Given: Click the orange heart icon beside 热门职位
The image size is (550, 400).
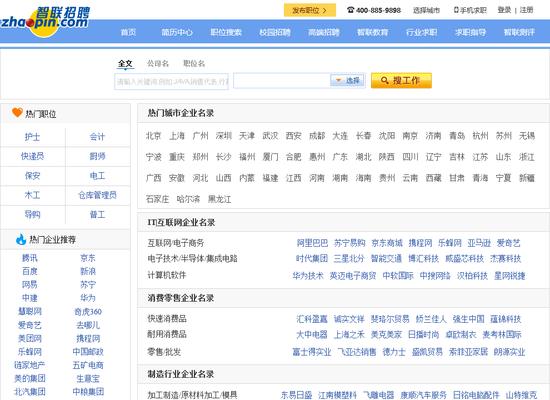Looking at the screenshot, I should click(x=17, y=113).
